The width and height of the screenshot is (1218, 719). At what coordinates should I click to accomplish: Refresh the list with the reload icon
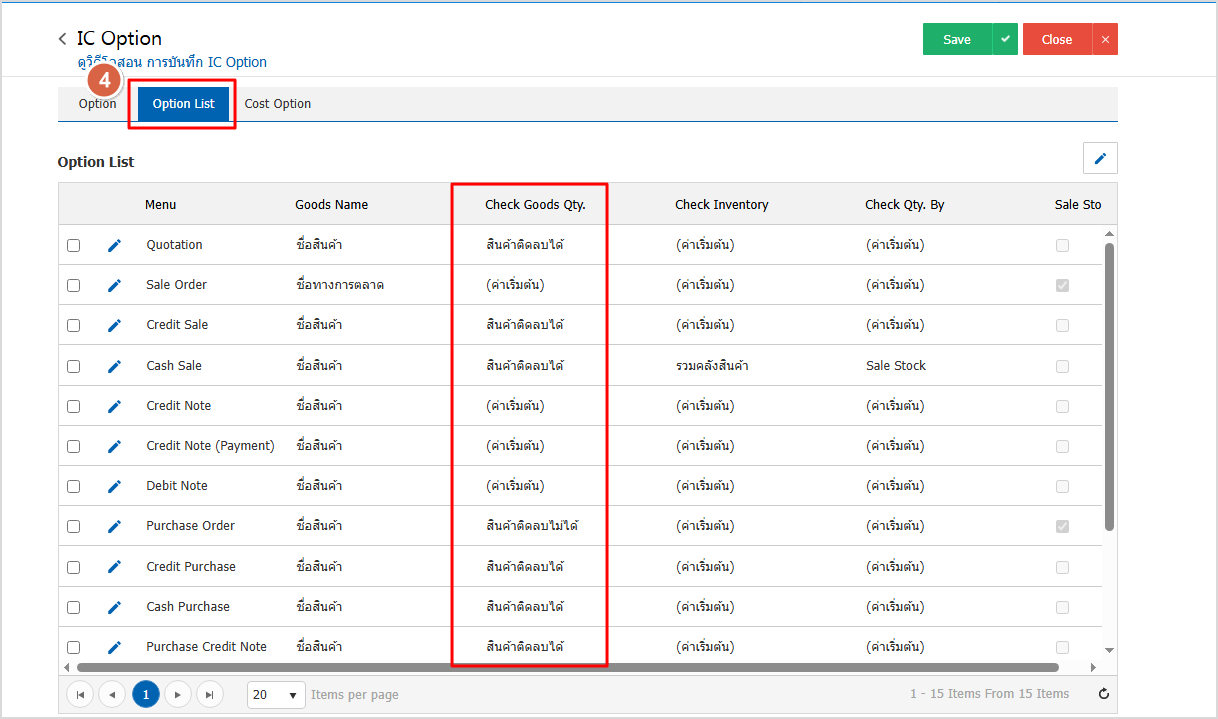[x=1103, y=694]
